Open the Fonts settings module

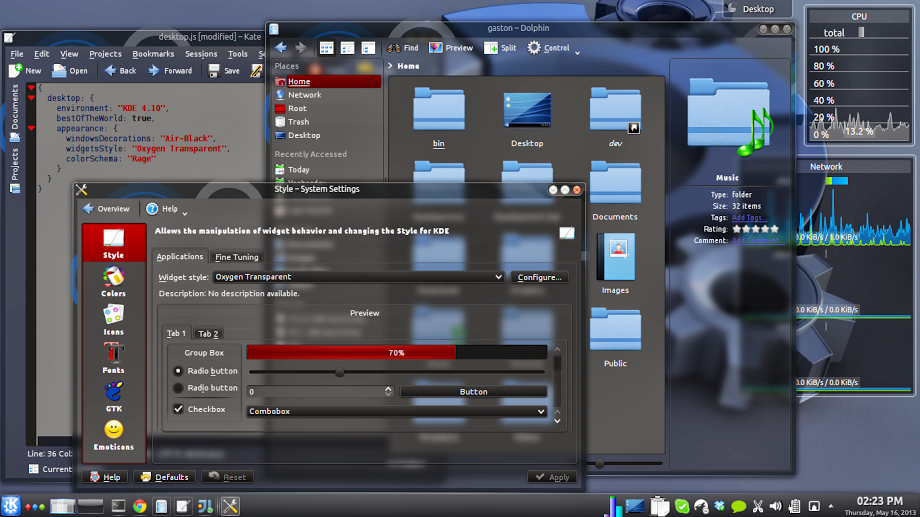[113, 358]
